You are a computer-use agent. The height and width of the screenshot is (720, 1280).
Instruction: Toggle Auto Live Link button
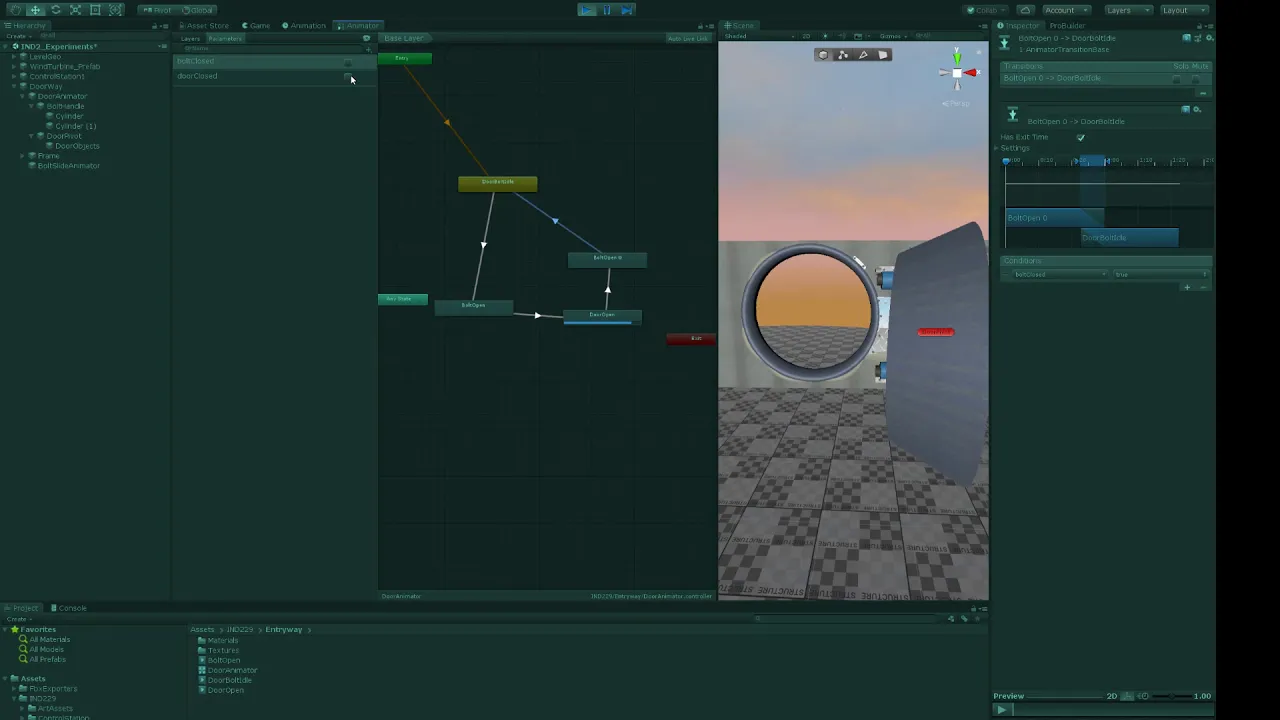pos(687,38)
